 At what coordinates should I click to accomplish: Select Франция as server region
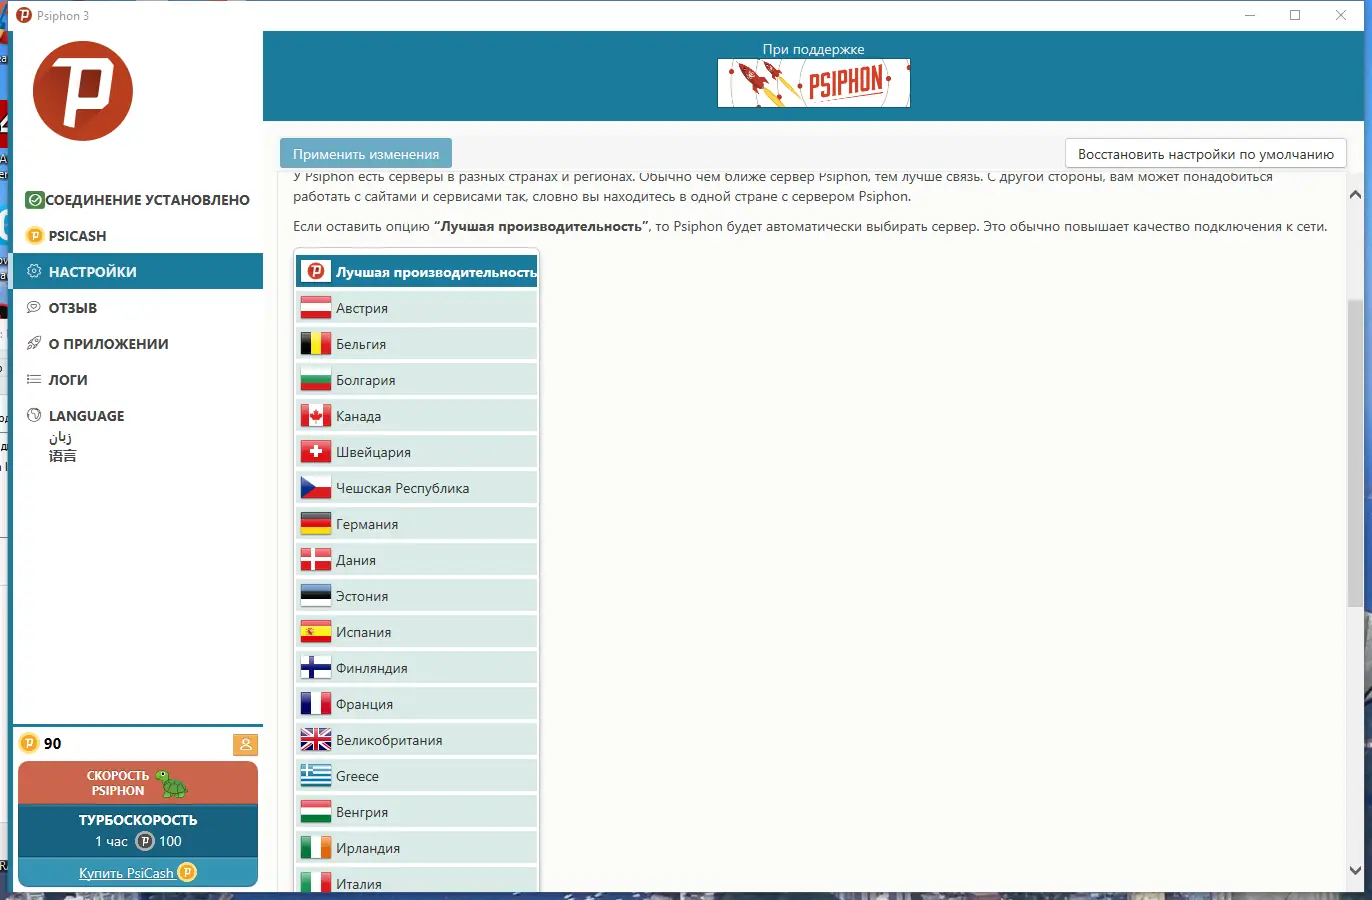coord(417,704)
